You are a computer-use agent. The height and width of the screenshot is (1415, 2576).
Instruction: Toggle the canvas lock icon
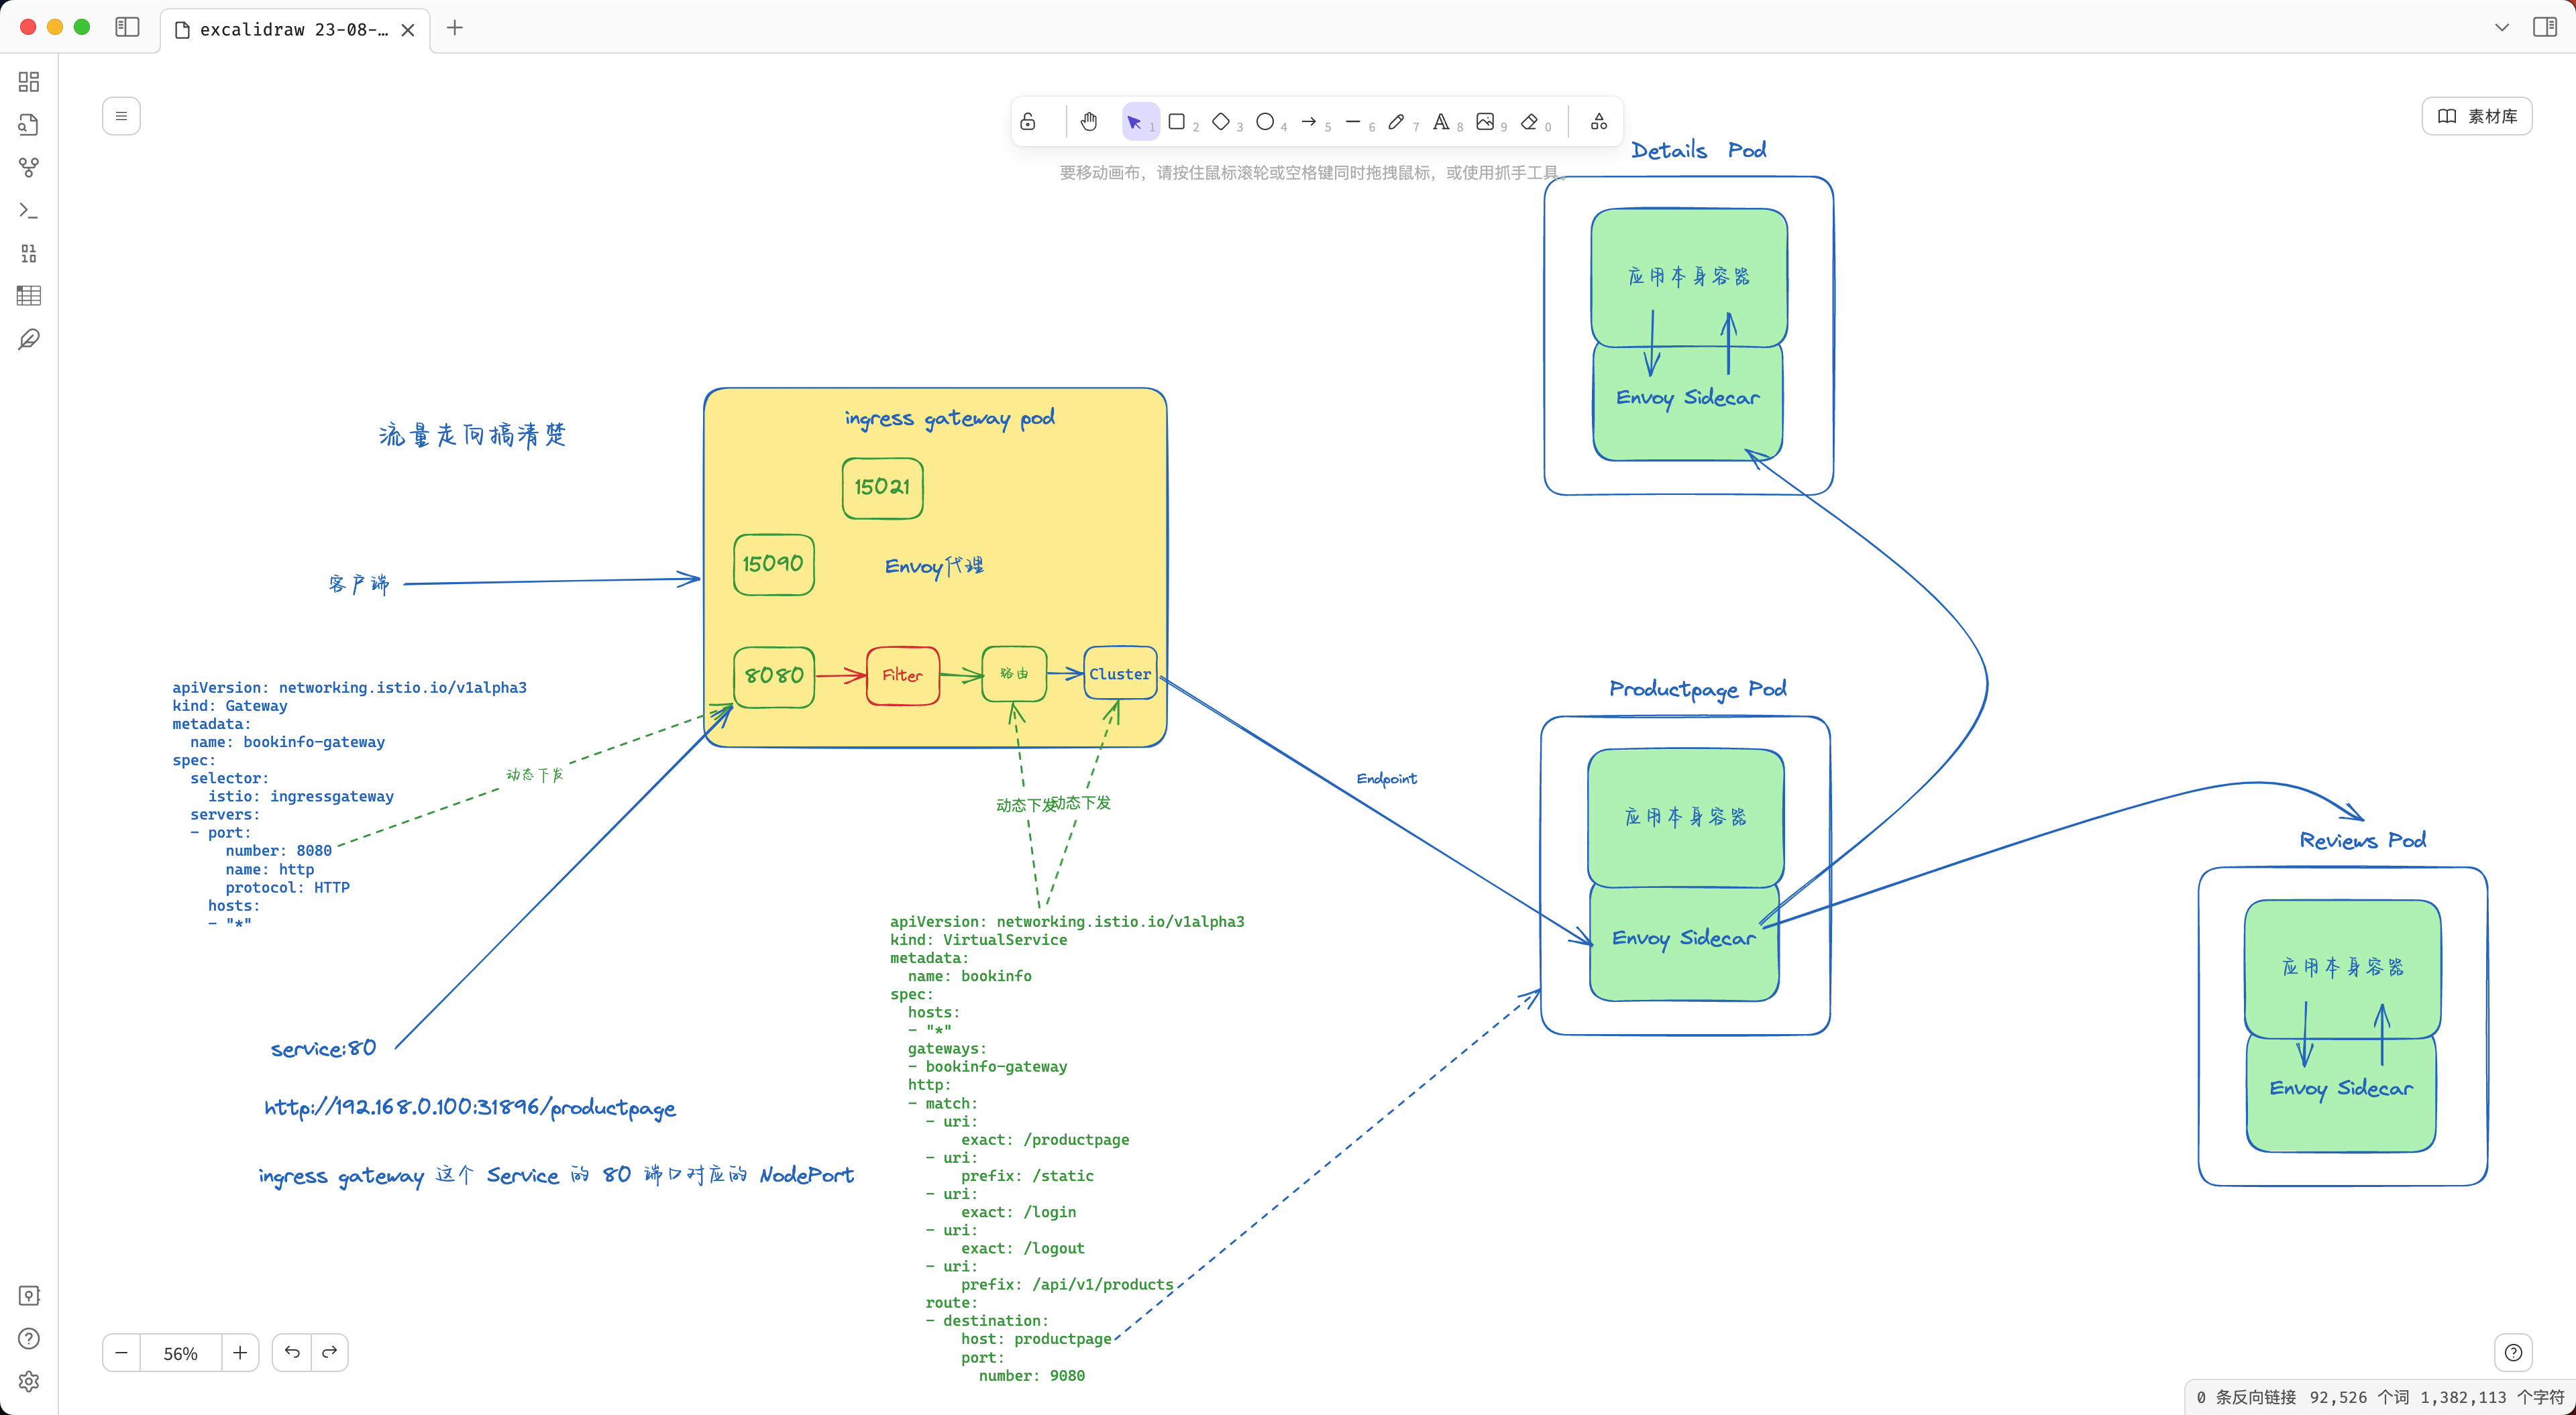point(1028,122)
